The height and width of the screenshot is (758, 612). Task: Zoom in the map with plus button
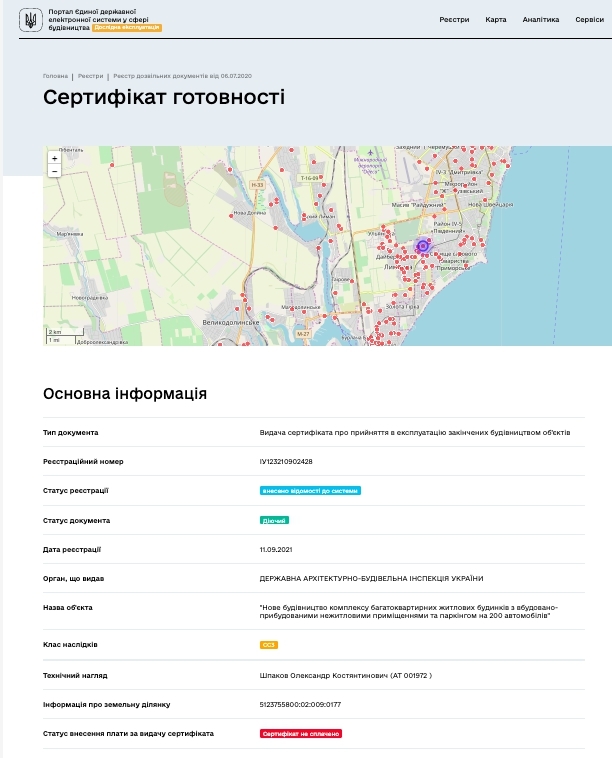coord(55,158)
